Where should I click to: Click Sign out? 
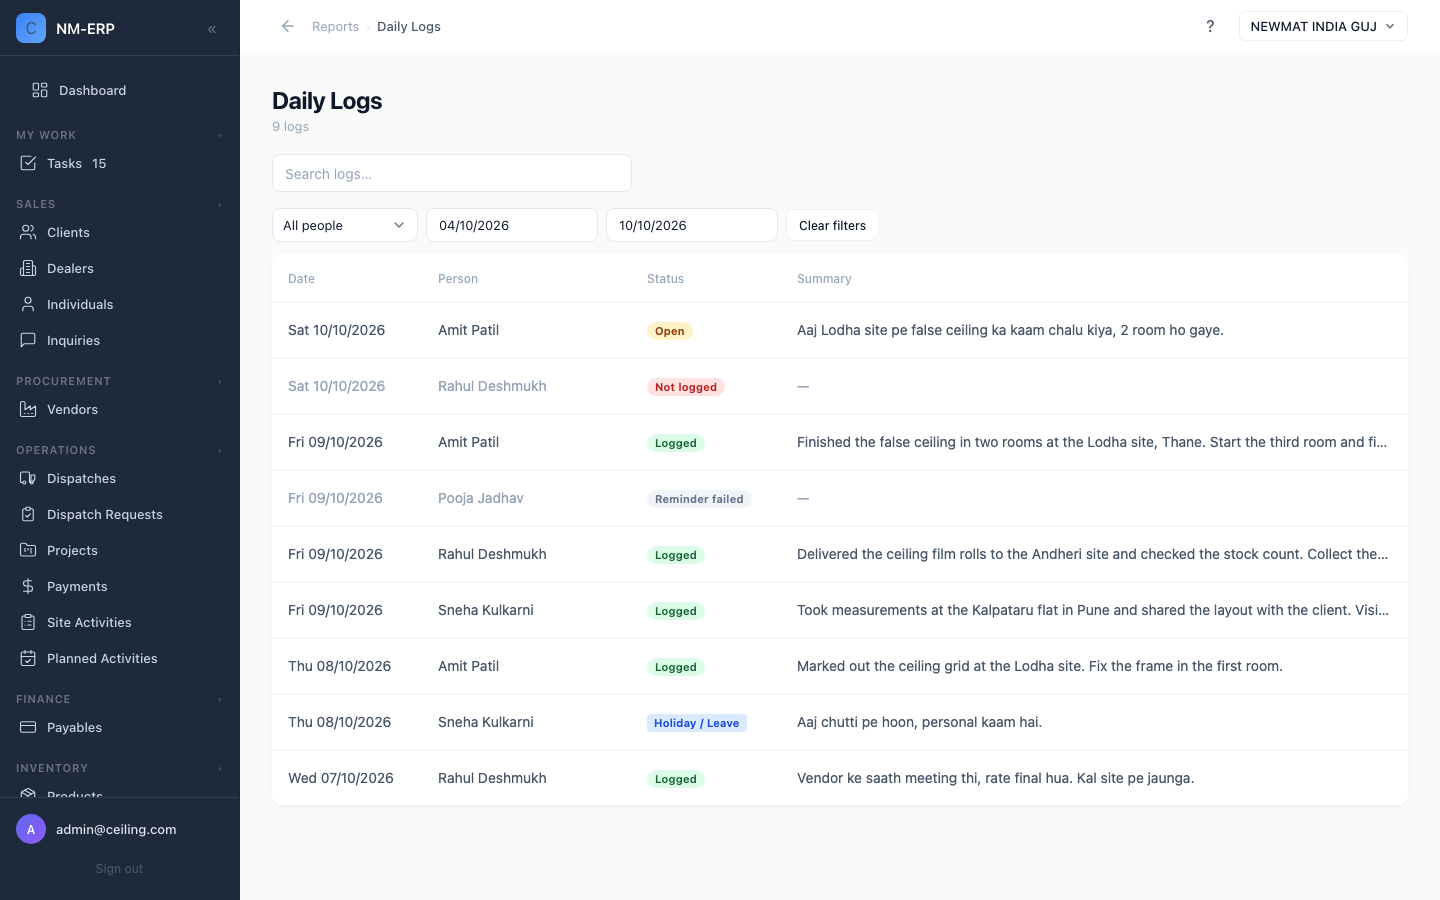(x=119, y=869)
